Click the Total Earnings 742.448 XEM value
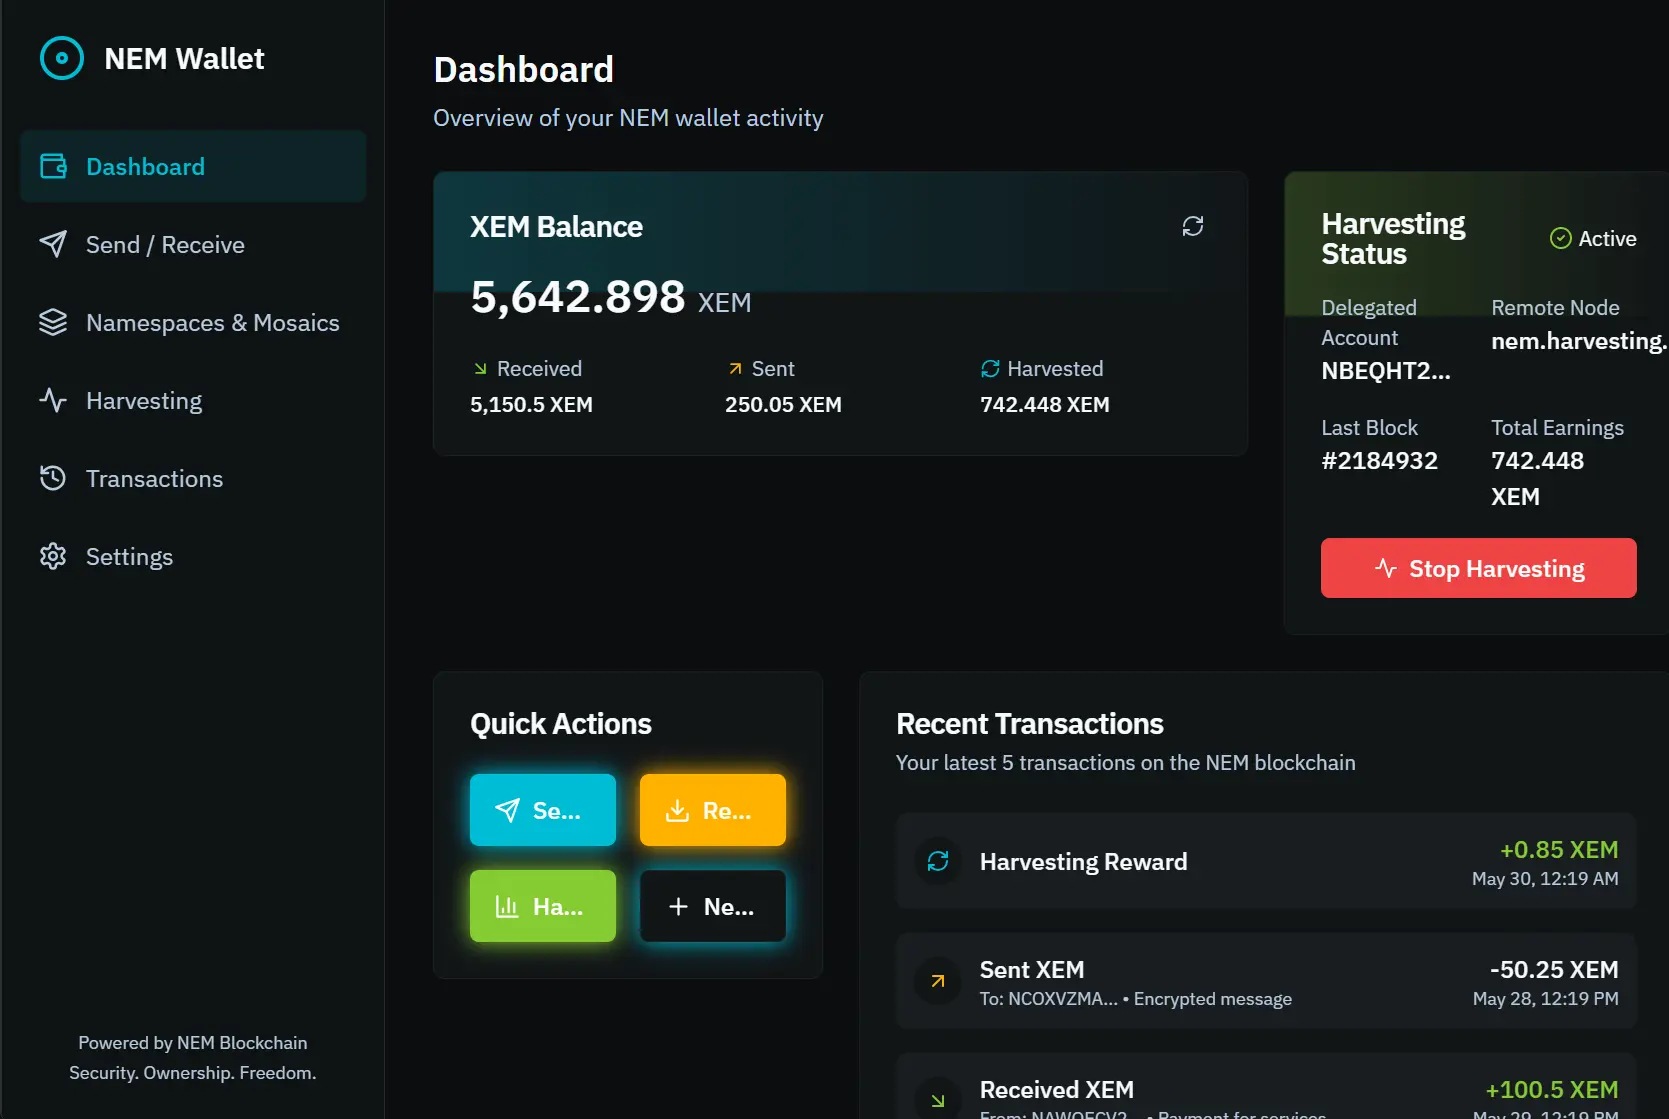Screen dimensions: 1669x1119 [1538, 479]
